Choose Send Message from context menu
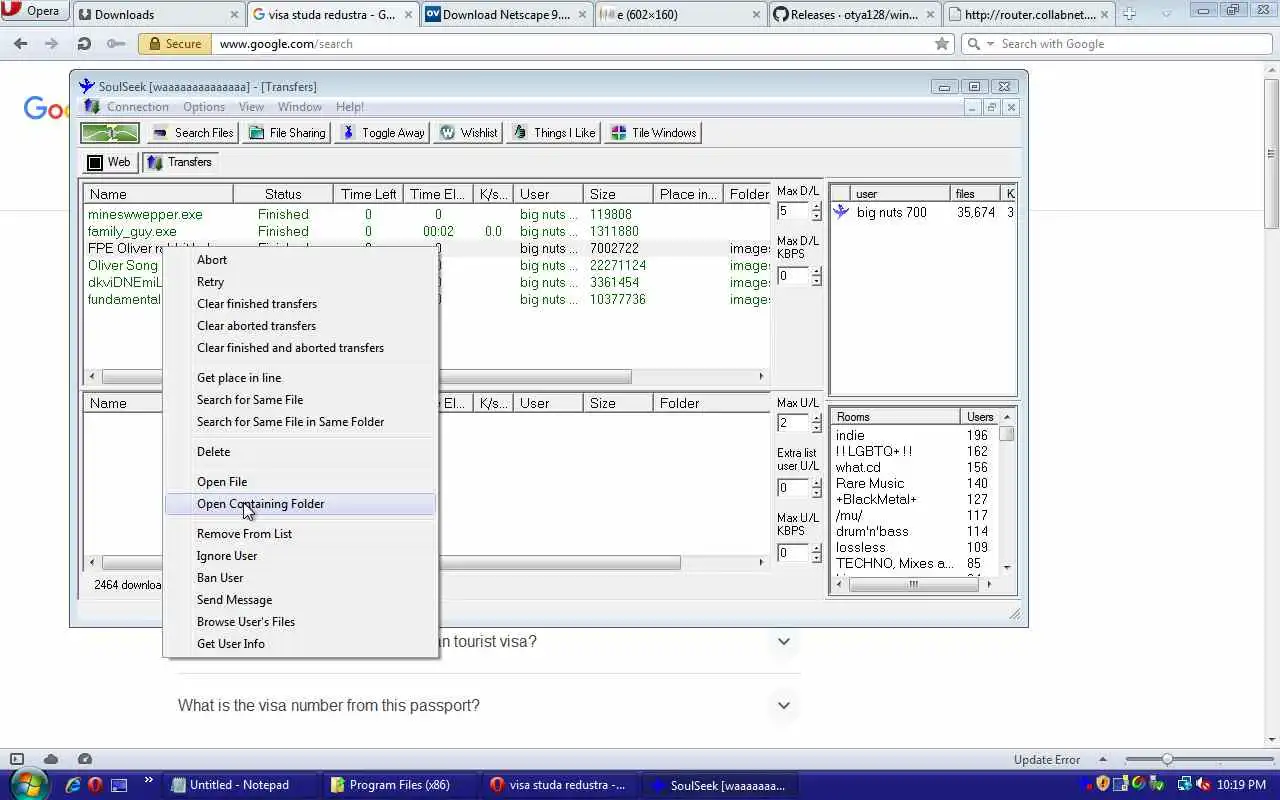 point(300,600)
